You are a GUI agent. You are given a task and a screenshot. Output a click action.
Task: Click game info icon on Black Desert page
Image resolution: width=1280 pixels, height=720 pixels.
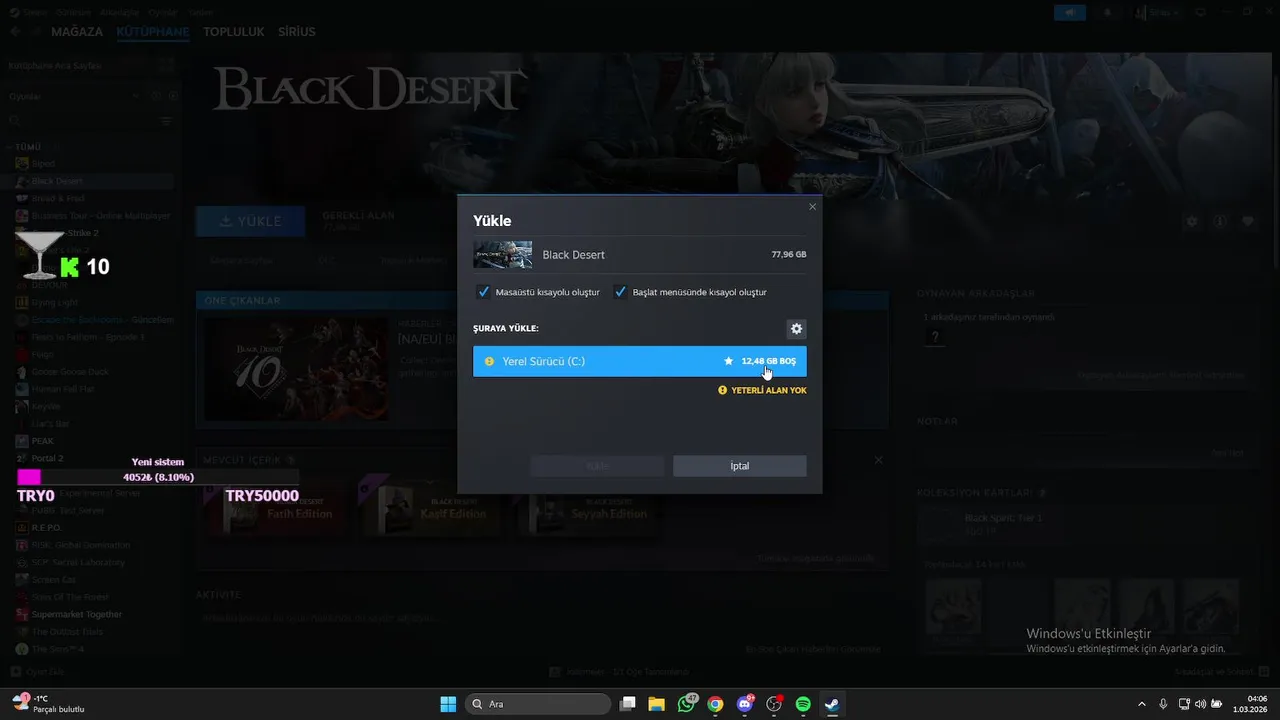point(1219,221)
